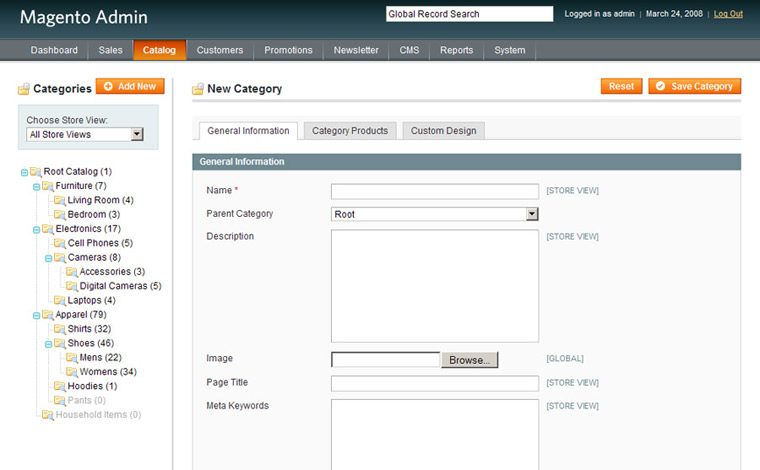
Task: Select the Hoodies (1) category
Action: pos(92,386)
